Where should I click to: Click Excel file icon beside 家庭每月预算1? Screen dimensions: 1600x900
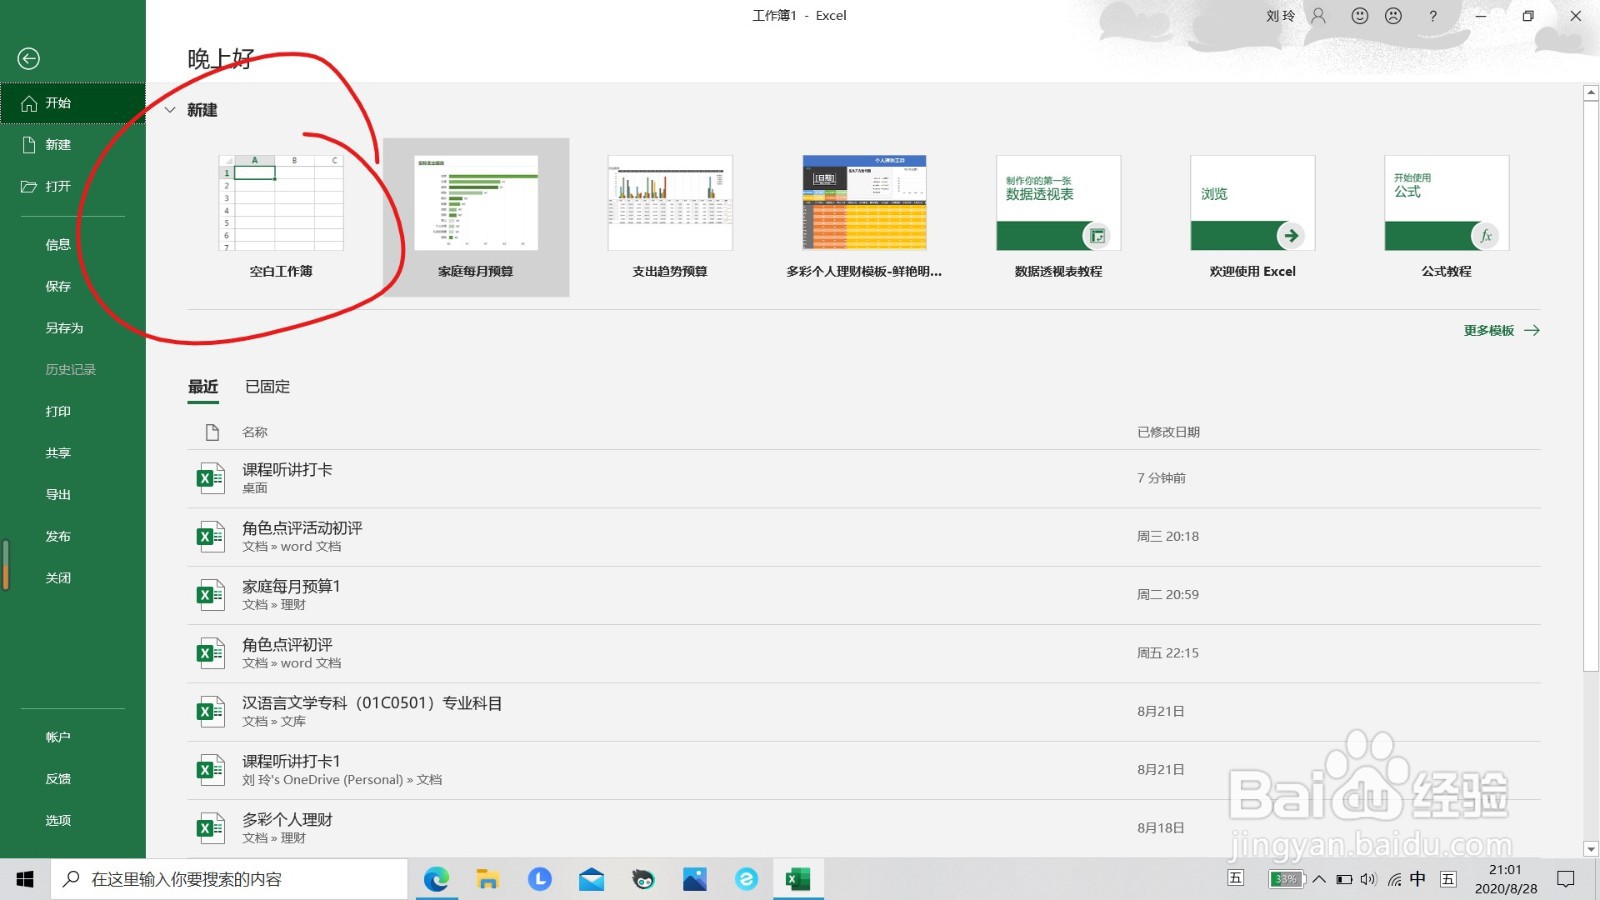pos(210,595)
